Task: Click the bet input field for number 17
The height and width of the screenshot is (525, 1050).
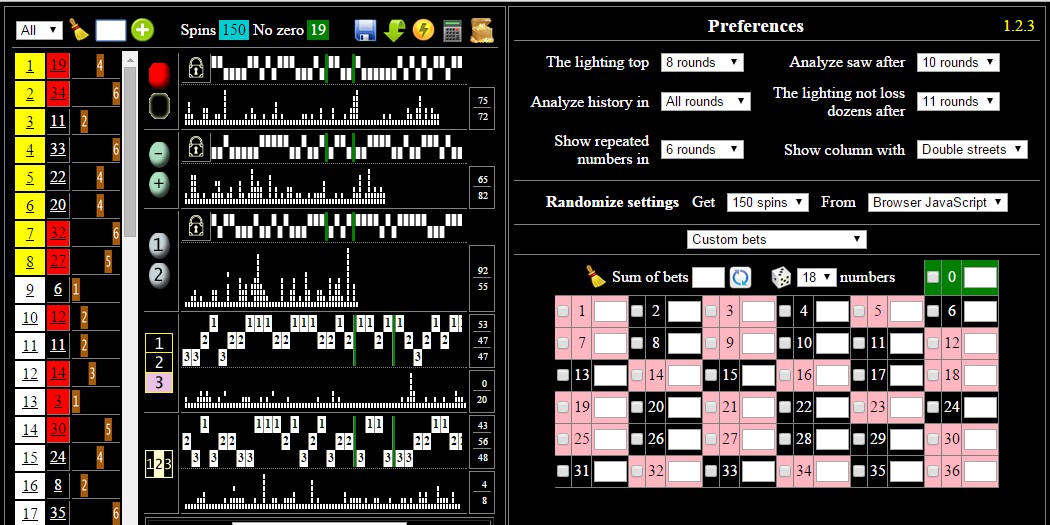Action: click(x=907, y=375)
